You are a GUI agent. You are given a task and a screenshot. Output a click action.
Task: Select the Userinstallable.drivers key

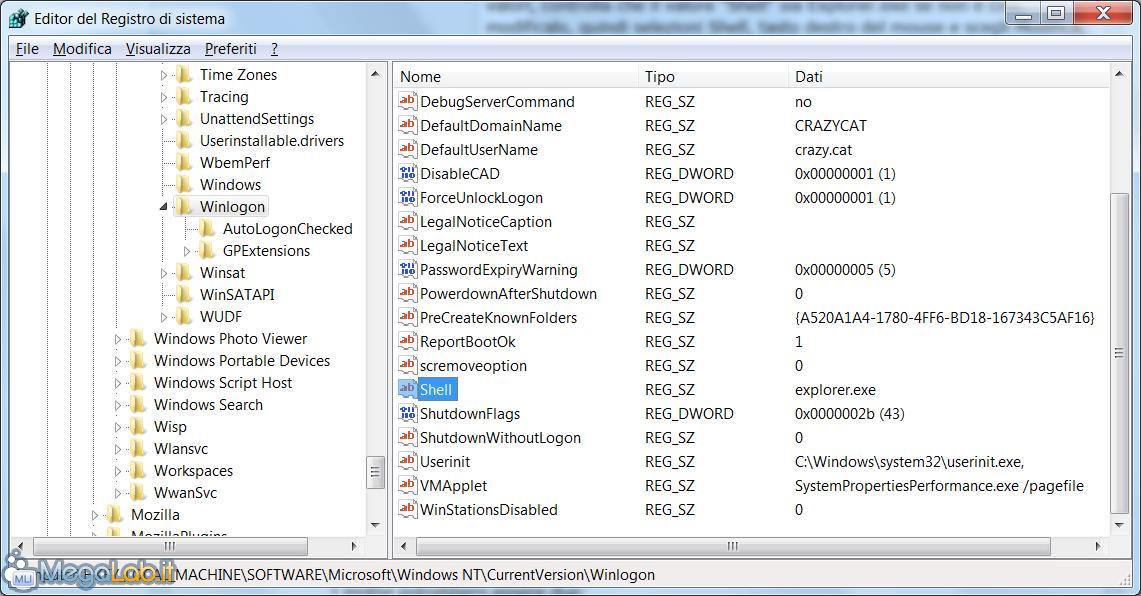pyautogui.click(x=272, y=140)
